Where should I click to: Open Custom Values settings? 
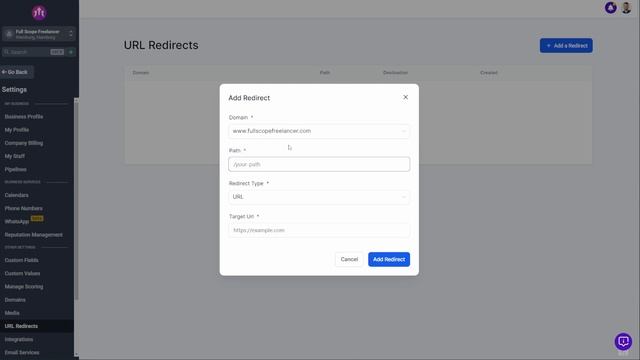click(22, 273)
